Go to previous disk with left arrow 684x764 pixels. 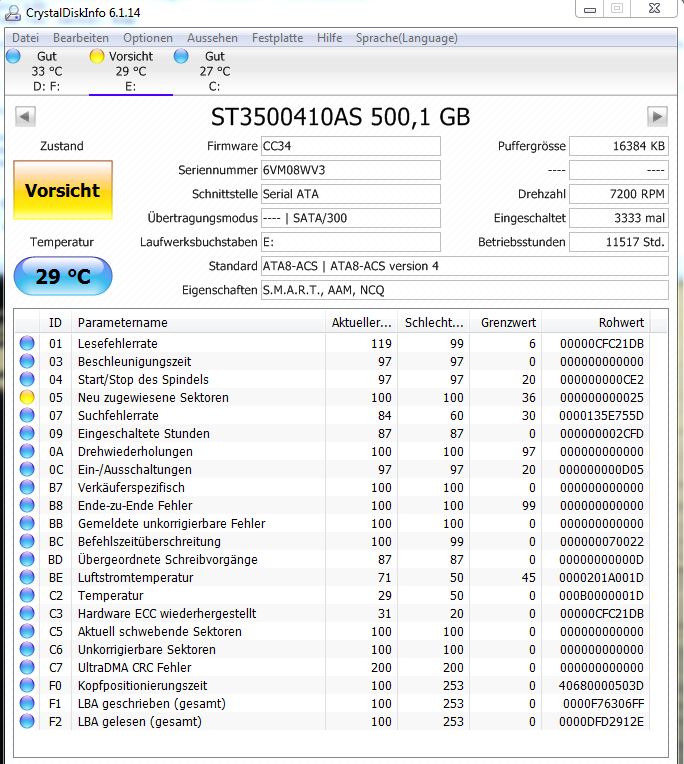pos(25,117)
